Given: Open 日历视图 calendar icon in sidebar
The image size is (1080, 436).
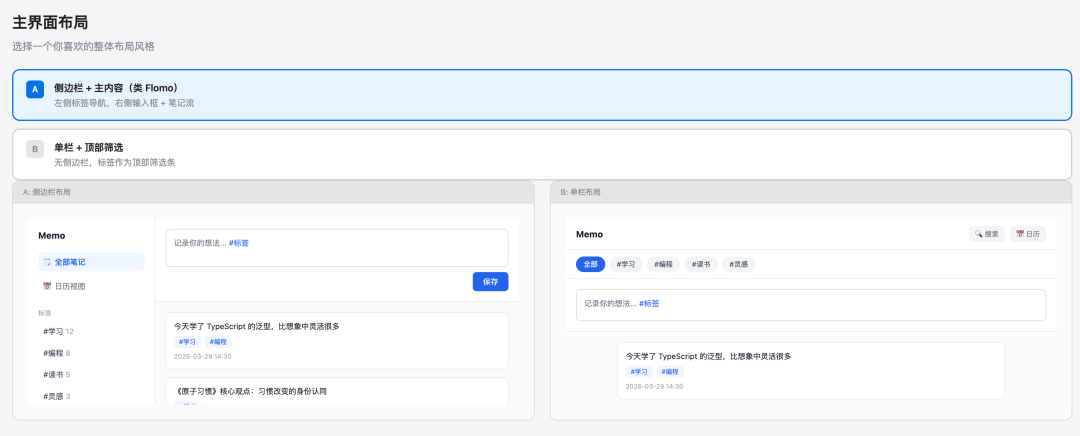Looking at the screenshot, I should click(x=47, y=286).
